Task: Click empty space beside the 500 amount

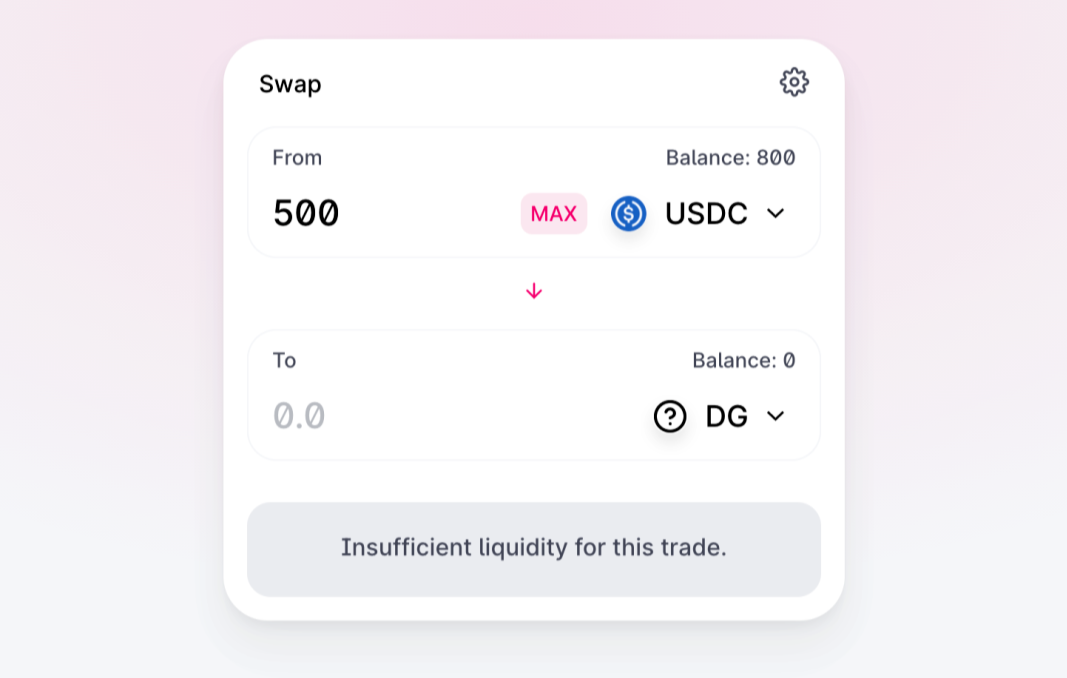Action: pos(429,214)
